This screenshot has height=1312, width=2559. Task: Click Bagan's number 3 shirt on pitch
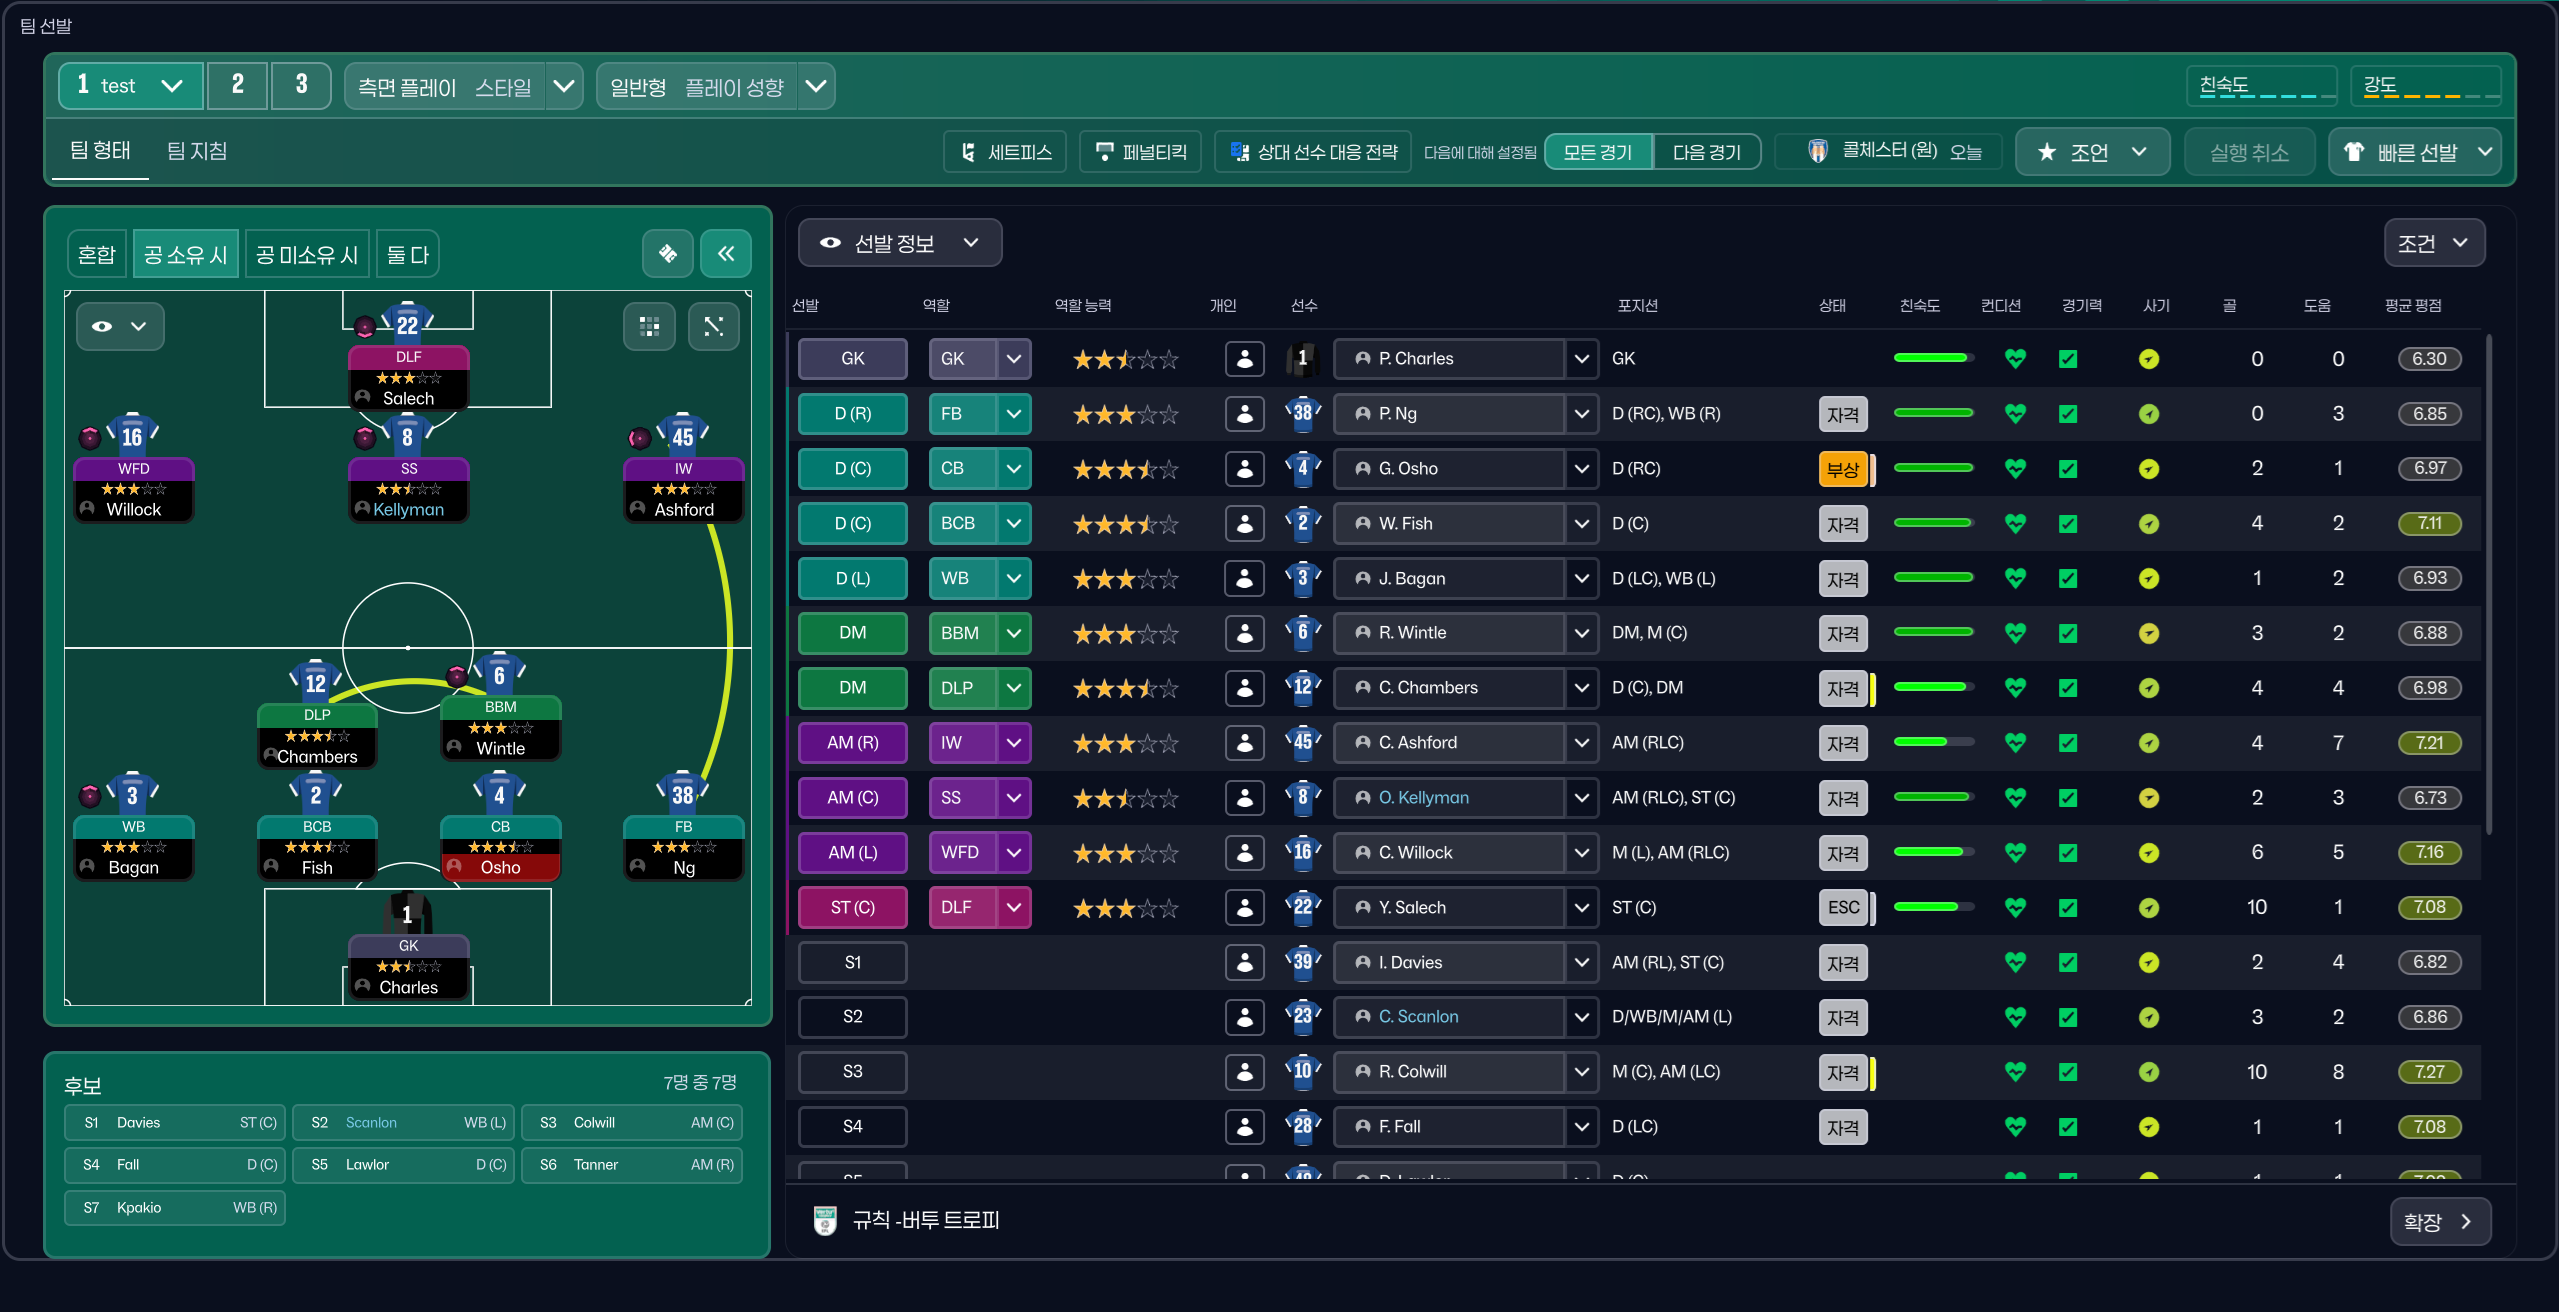(x=132, y=794)
